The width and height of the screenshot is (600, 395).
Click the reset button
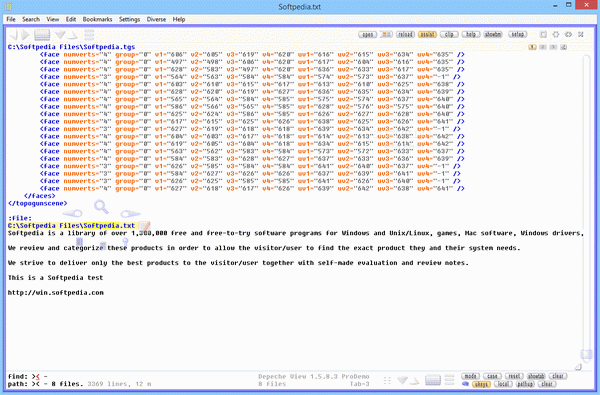click(x=514, y=376)
